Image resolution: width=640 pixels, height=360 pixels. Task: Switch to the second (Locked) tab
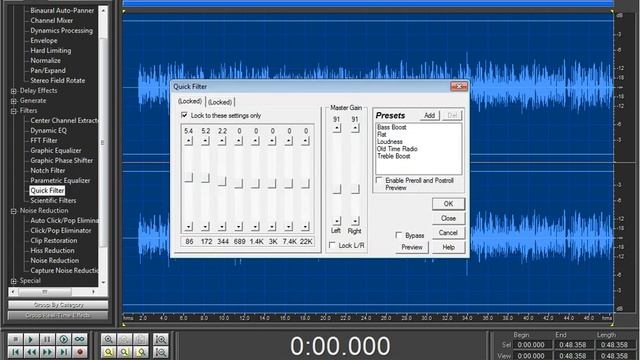(x=220, y=102)
